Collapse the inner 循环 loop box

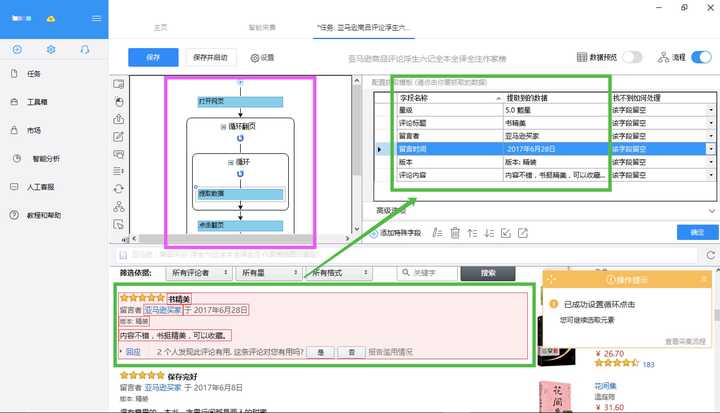[231, 162]
